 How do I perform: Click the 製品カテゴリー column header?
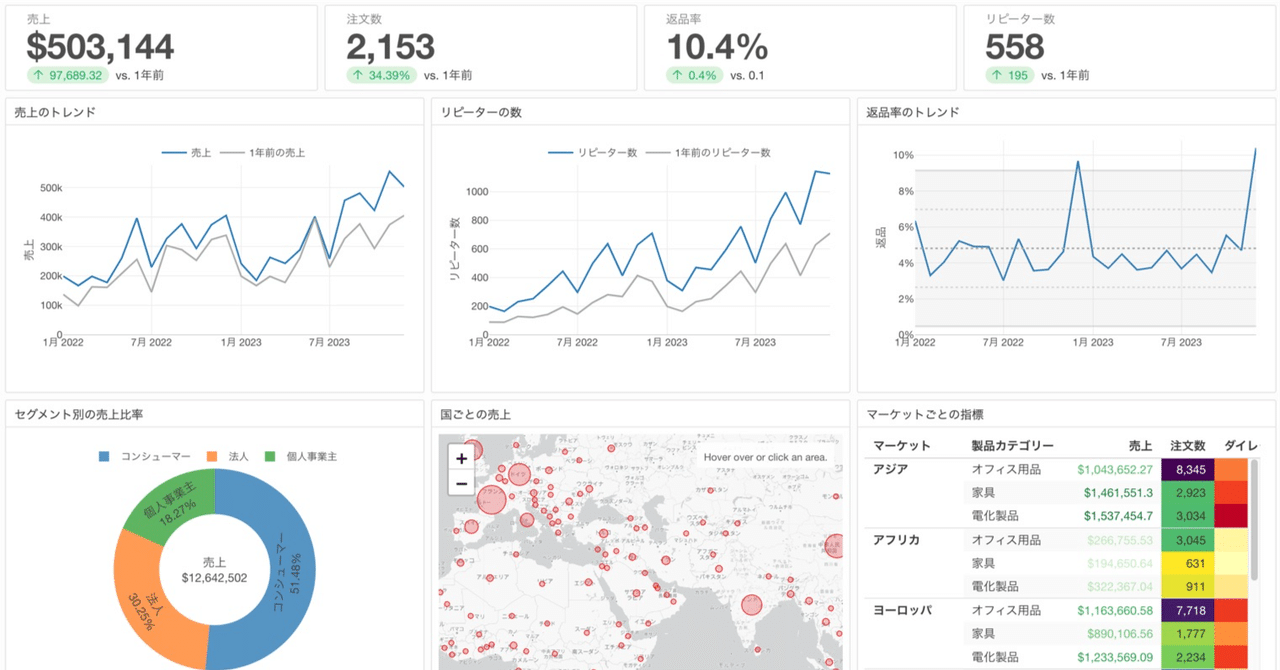1012,445
